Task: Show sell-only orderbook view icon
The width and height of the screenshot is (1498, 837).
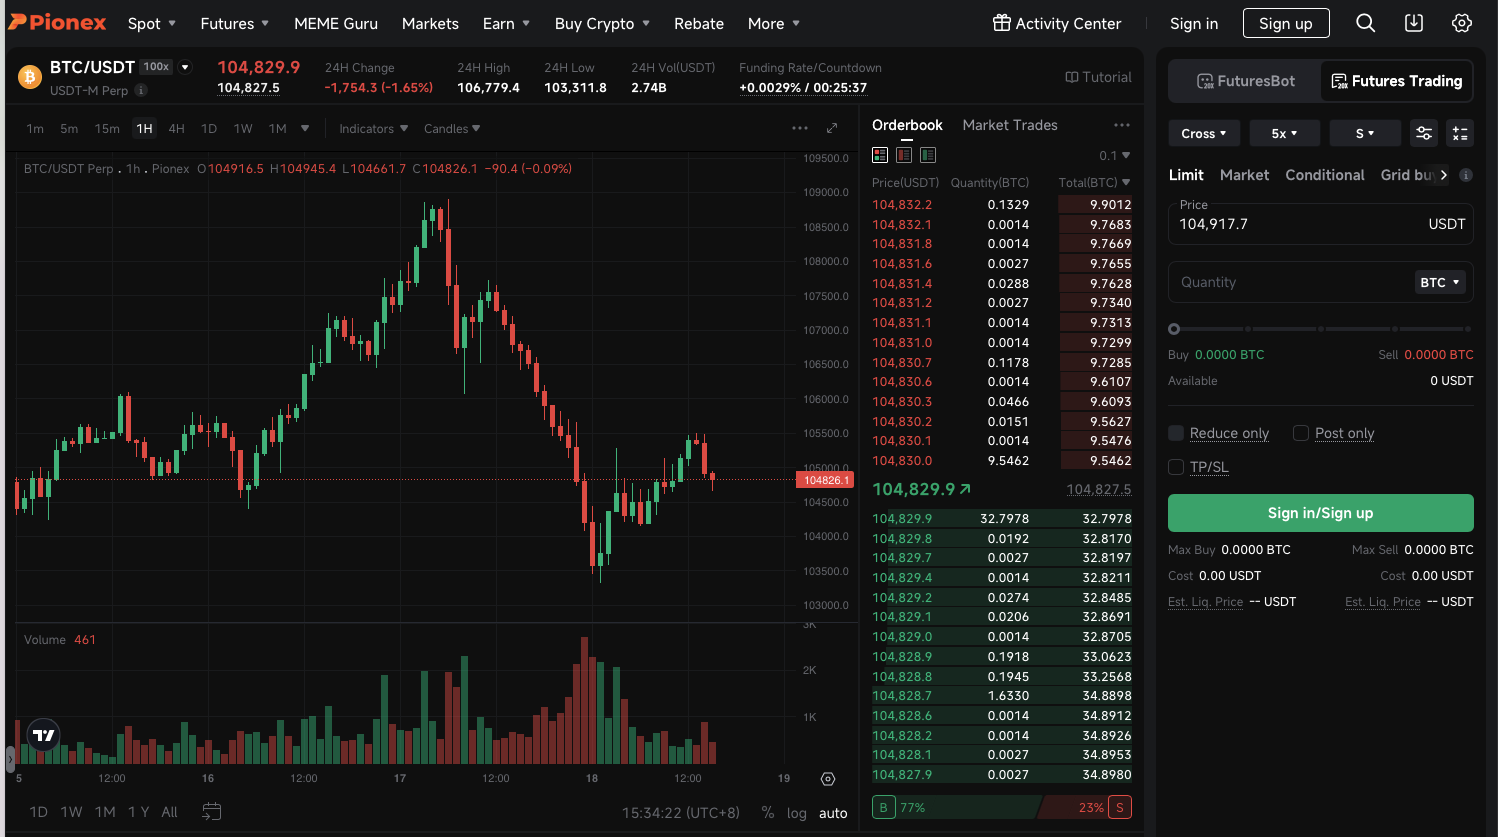Action: (904, 155)
